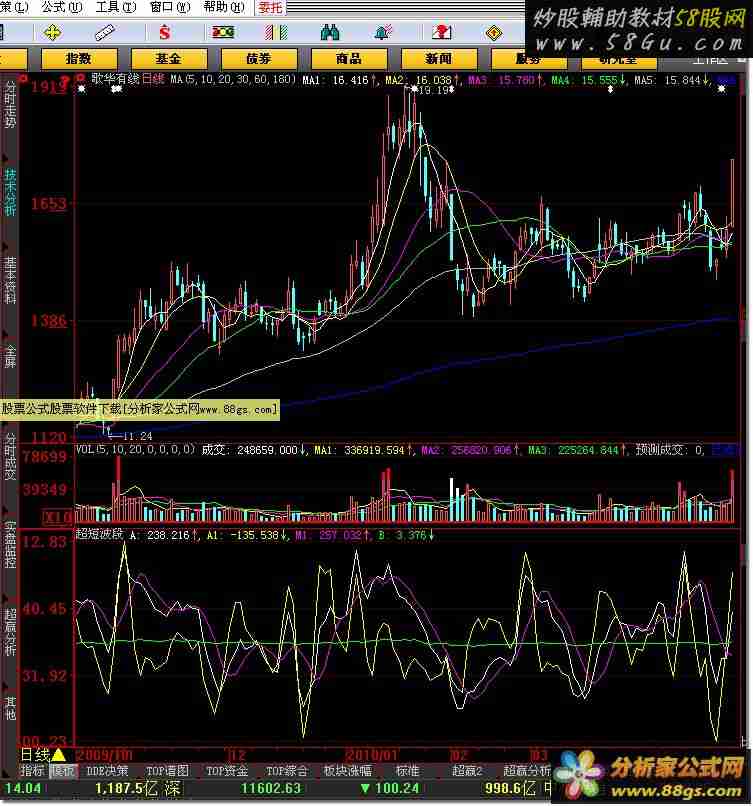Switch to 超赢分析 bottom tab
753x806 pixels.
click(526, 770)
